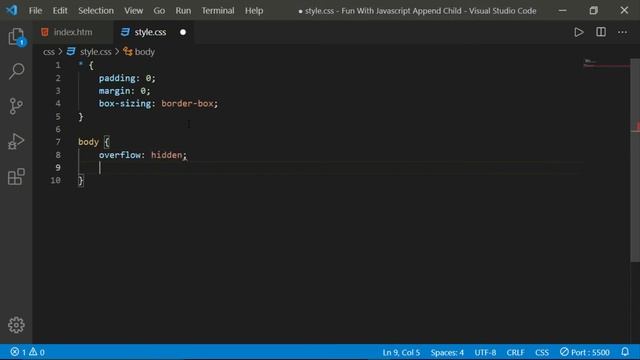Click the 'body' selector on line 7

pyautogui.click(x=88, y=142)
